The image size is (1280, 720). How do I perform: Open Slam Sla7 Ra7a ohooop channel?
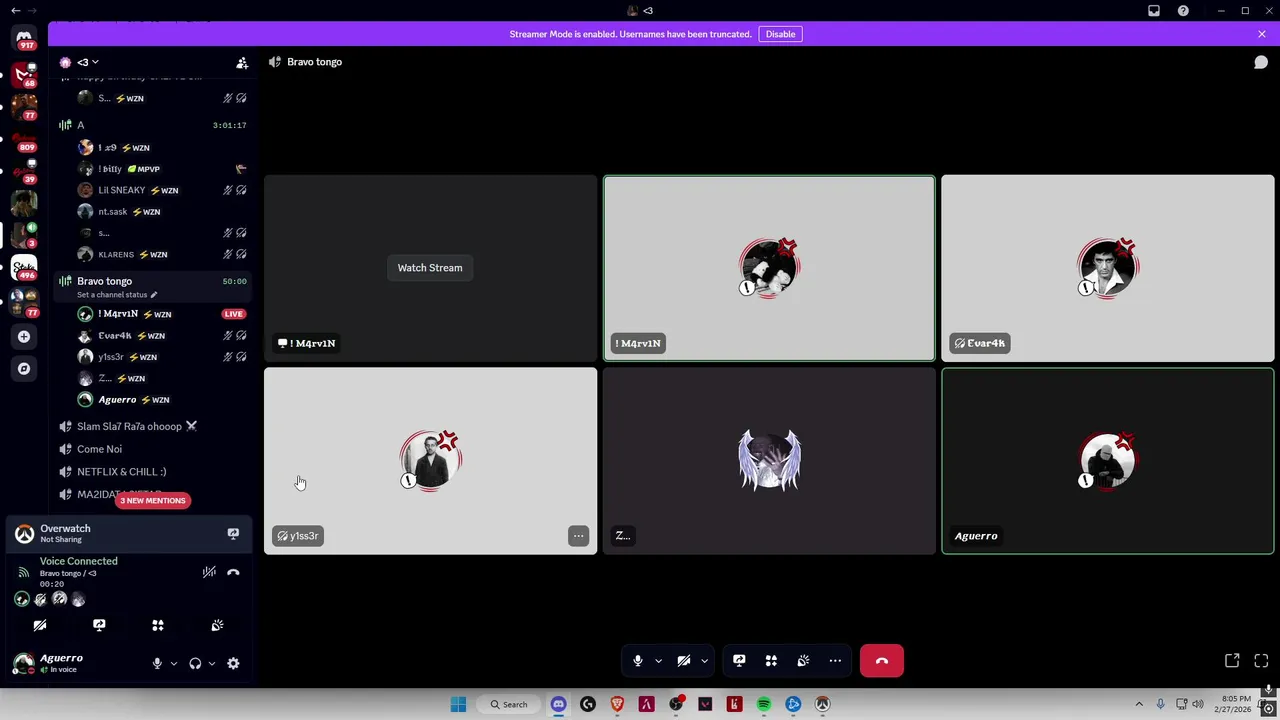coord(150,426)
